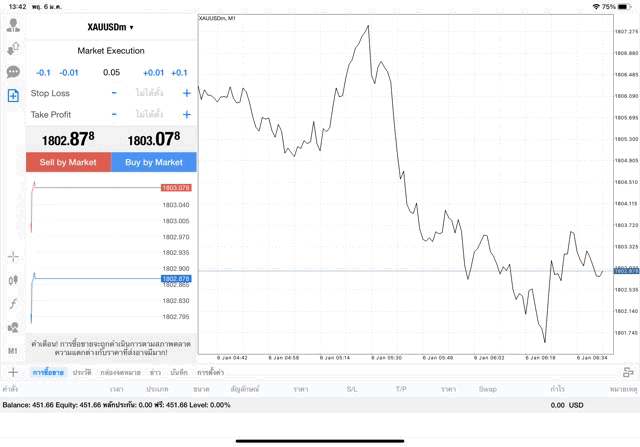Expand the XAUUSDm symbol dropdown
This screenshot has width=640, height=447.
pyautogui.click(x=111, y=27)
